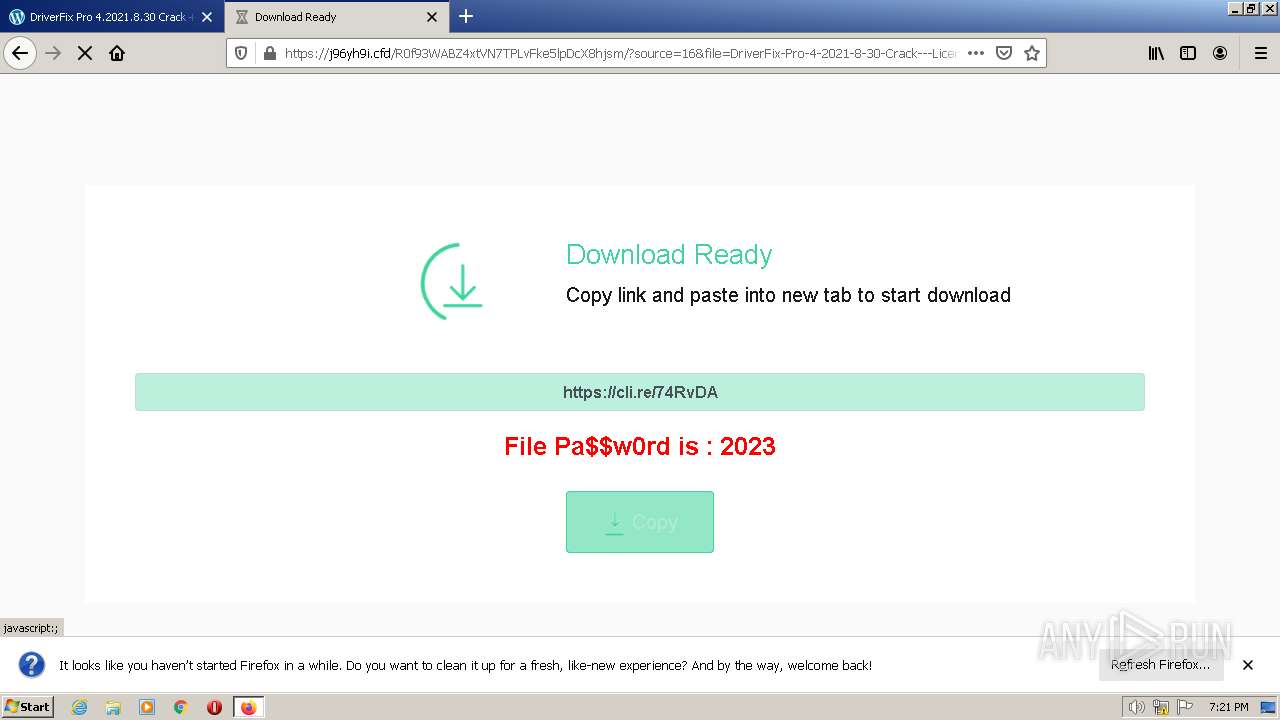Show site security info via padlock icon
This screenshot has width=1280, height=720.
(x=268, y=53)
